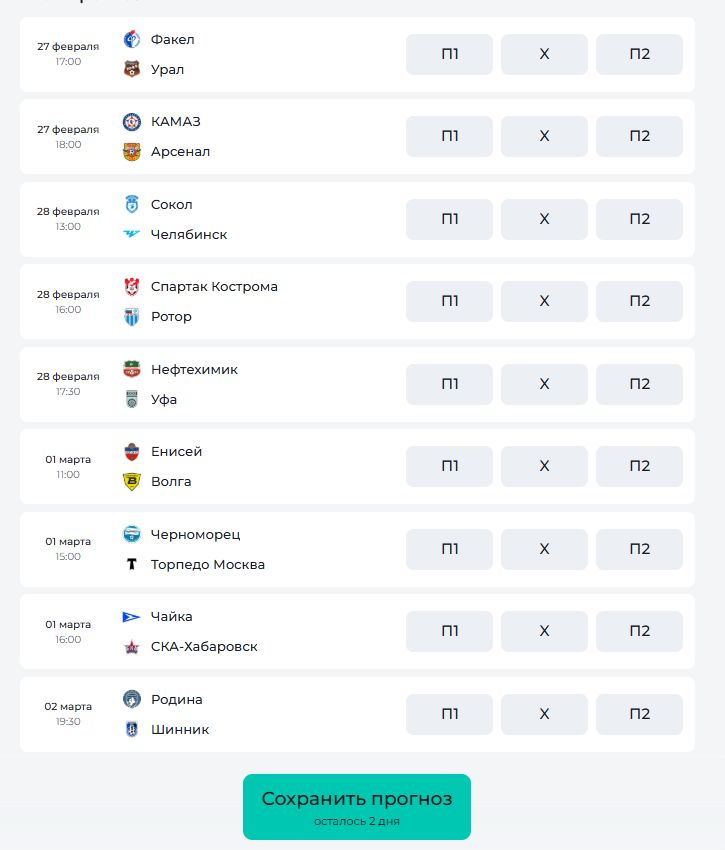
Task: Choose draw X for КАМАЗ vs Арсенал
Action: point(544,137)
